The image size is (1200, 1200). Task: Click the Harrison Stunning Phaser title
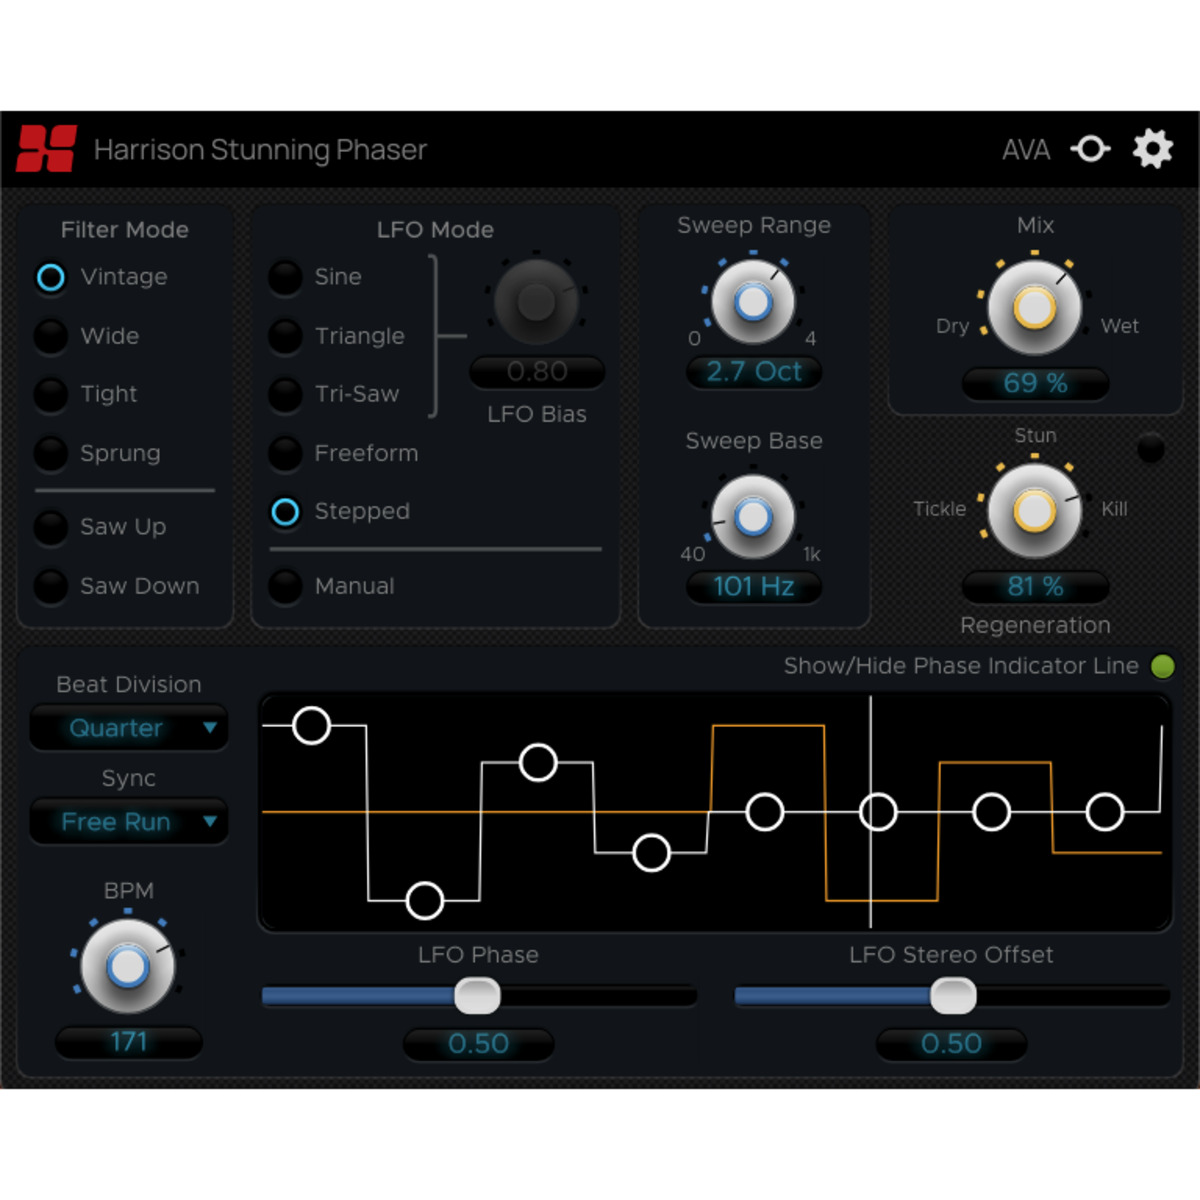click(x=260, y=150)
